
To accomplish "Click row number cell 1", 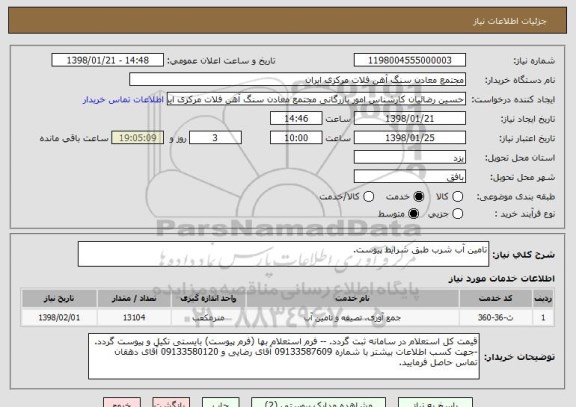I will pyautogui.click(x=543, y=317).
